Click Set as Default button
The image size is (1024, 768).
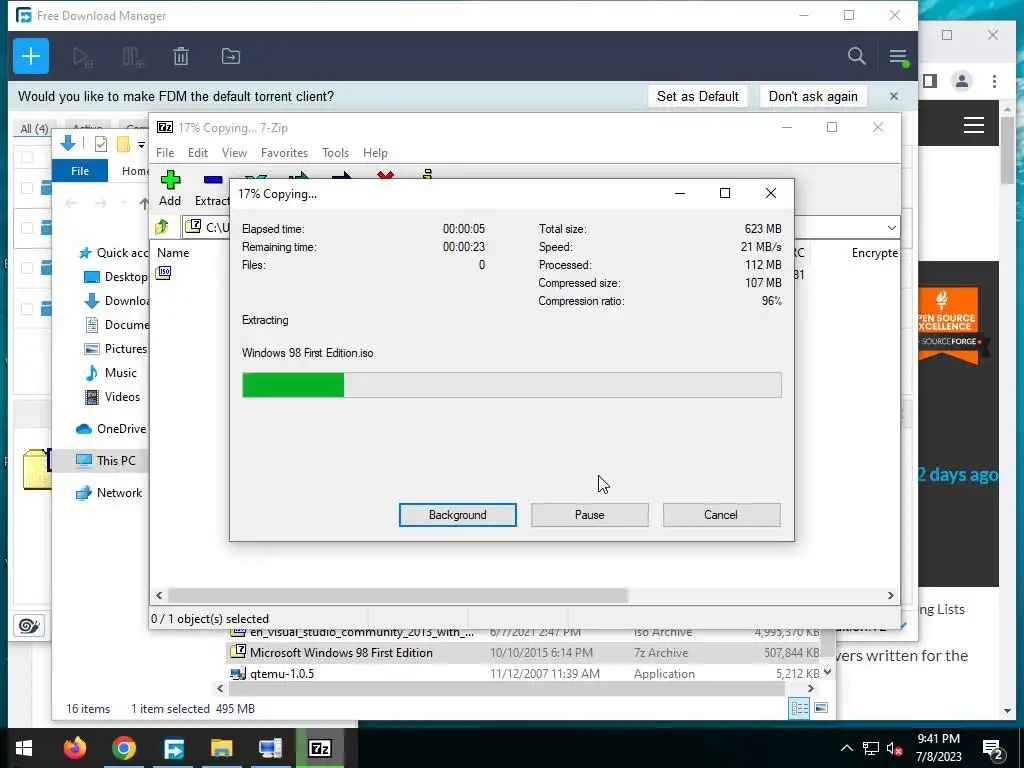click(x=697, y=97)
